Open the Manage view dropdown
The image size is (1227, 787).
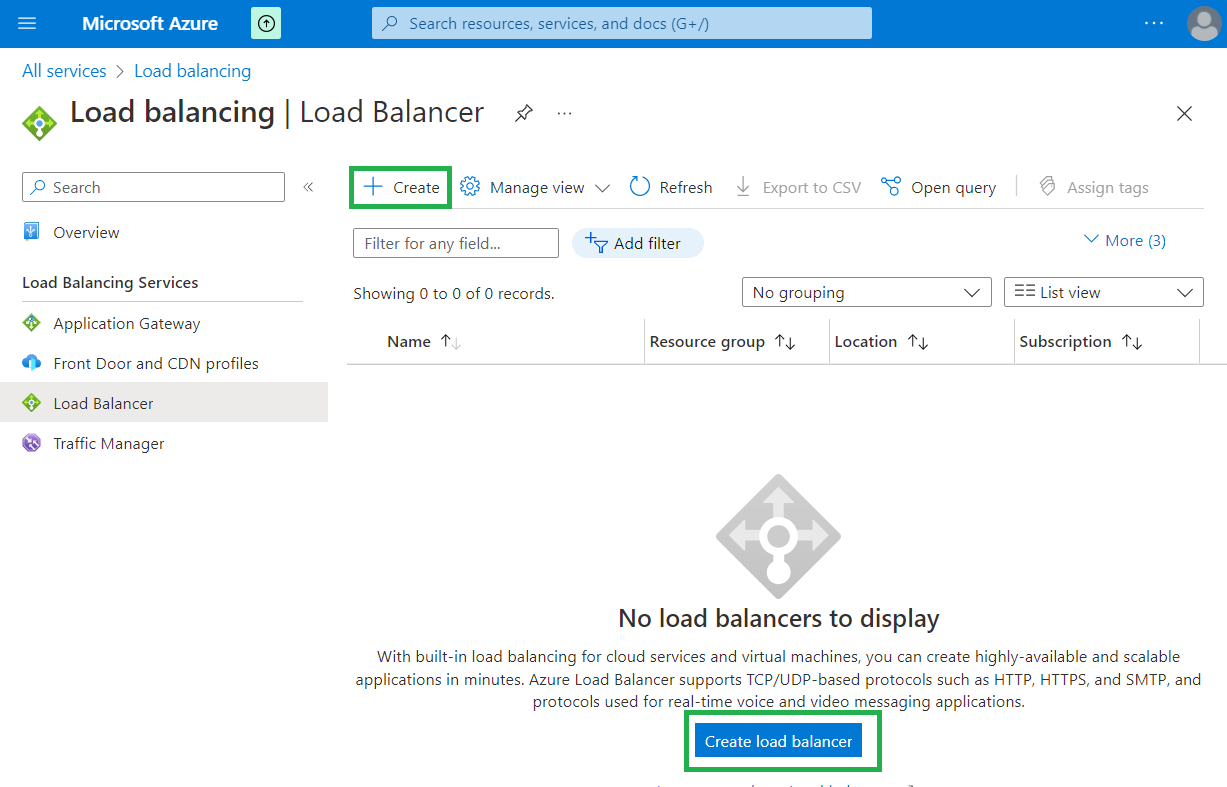pos(535,187)
